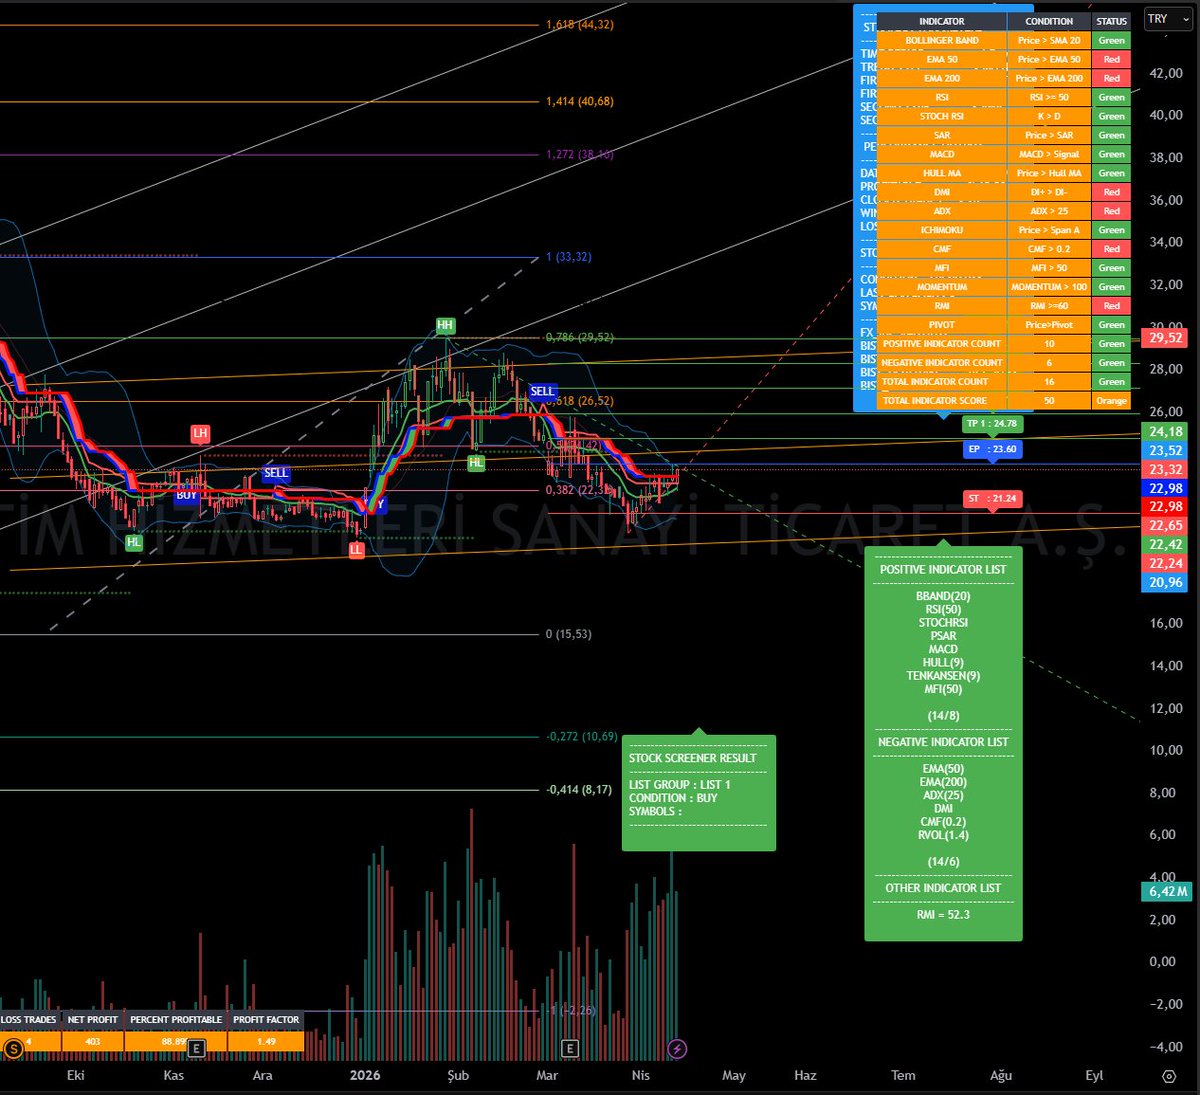Select the SELL signal label on the chart
Screen dimensions: 1200x1095
point(543,391)
